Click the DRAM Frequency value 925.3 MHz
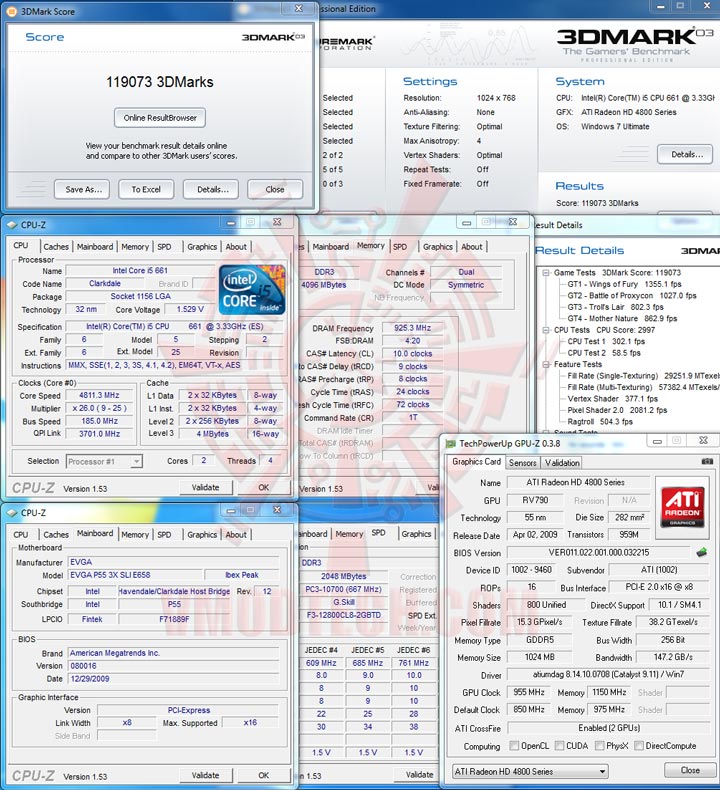This screenshot has height=790, width=720. point(412,328)
